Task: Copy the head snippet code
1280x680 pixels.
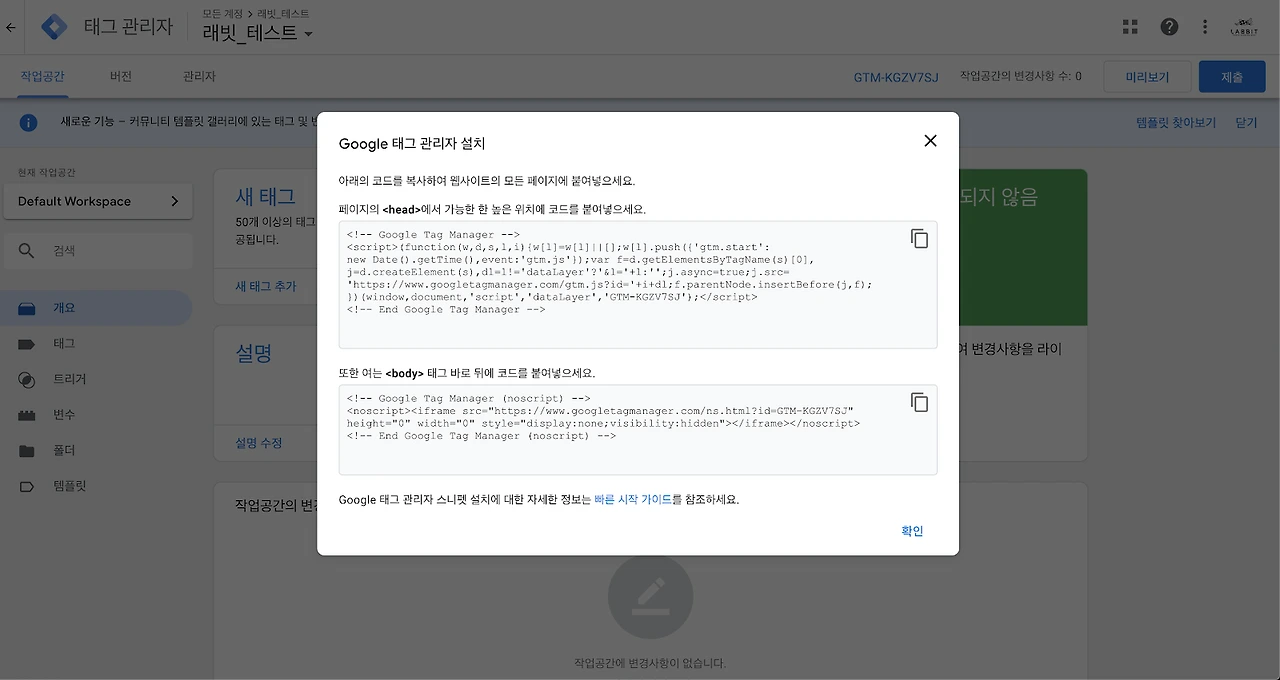Action: (x=919, y=239)
